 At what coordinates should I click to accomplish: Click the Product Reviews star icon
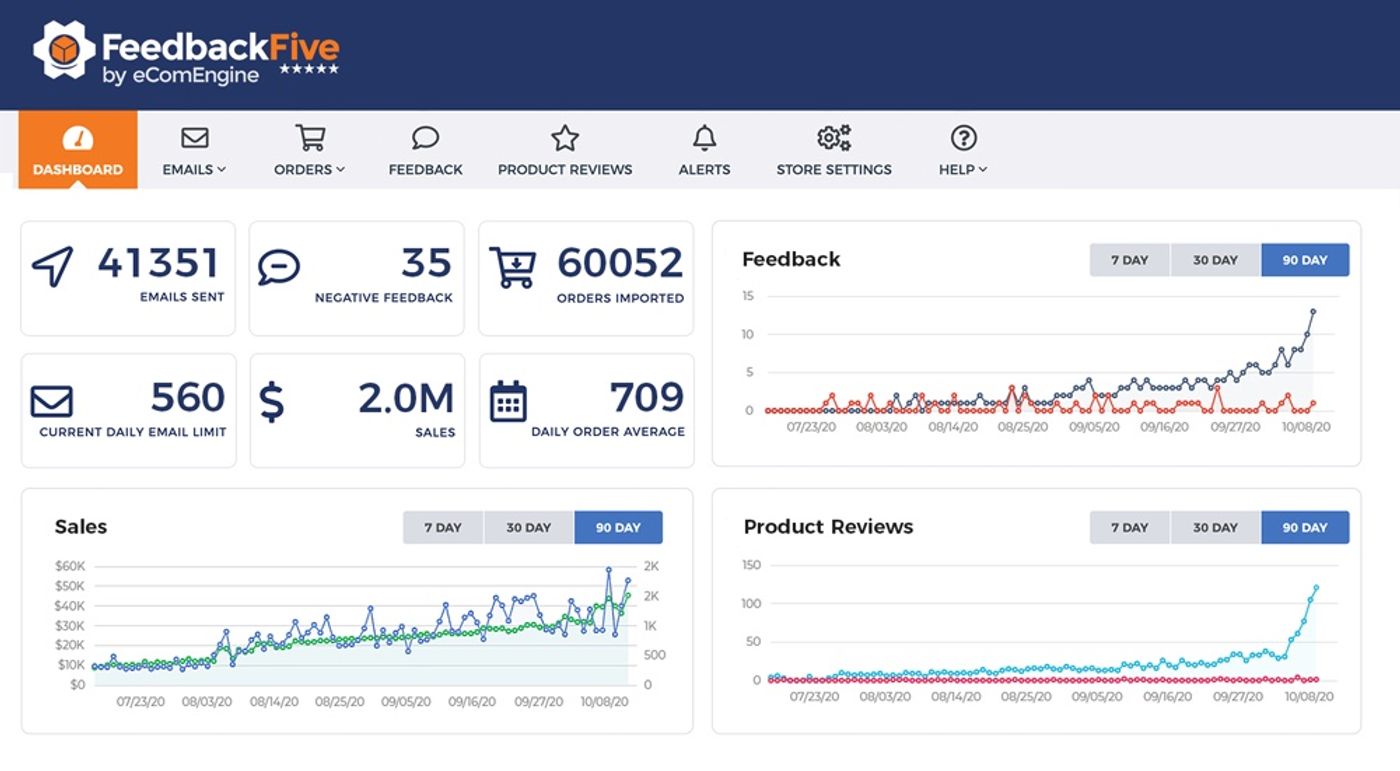pos(565,138)
